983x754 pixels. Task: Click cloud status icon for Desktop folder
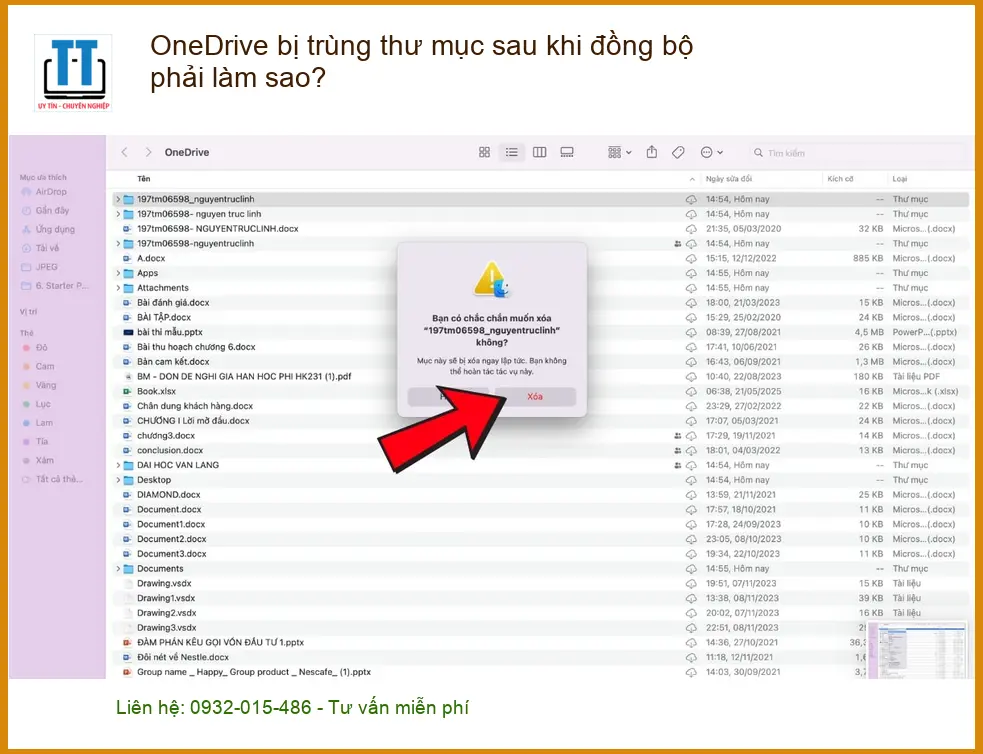click(x=691, y=480)
